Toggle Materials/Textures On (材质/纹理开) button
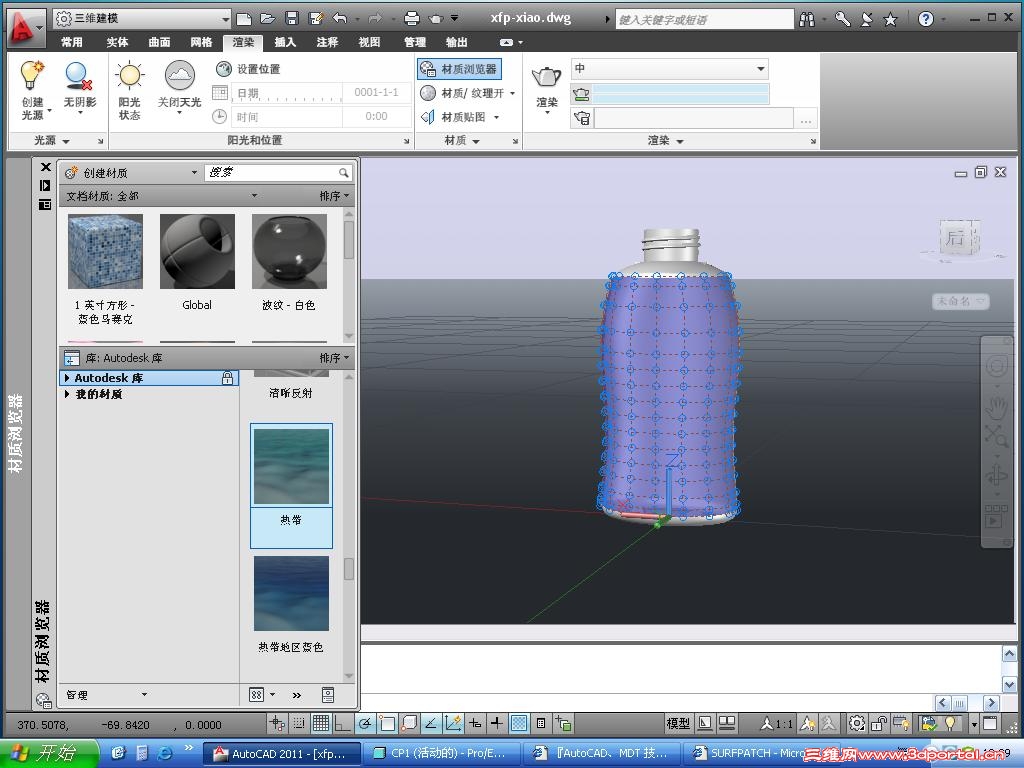The height and width of the screenshot is (768, 1024). pos(467,93)
